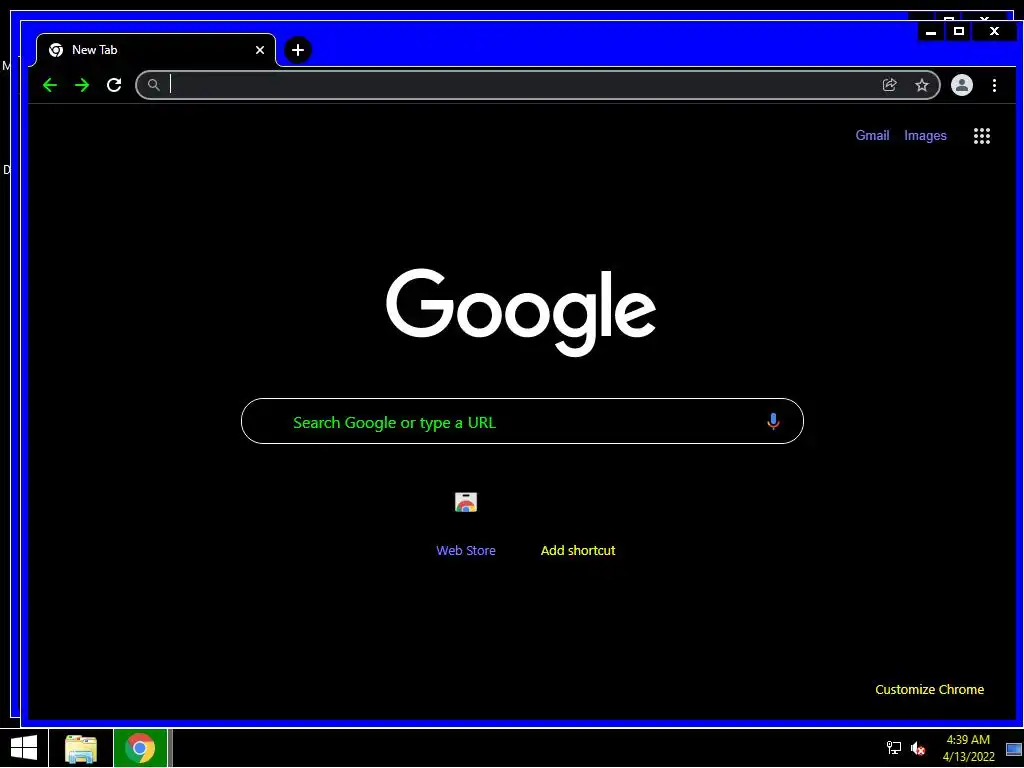Image resolution: width=1024 pixels, height=768 pixels.
Task: Close the front Chrome window
Action: tap(994, 31)
